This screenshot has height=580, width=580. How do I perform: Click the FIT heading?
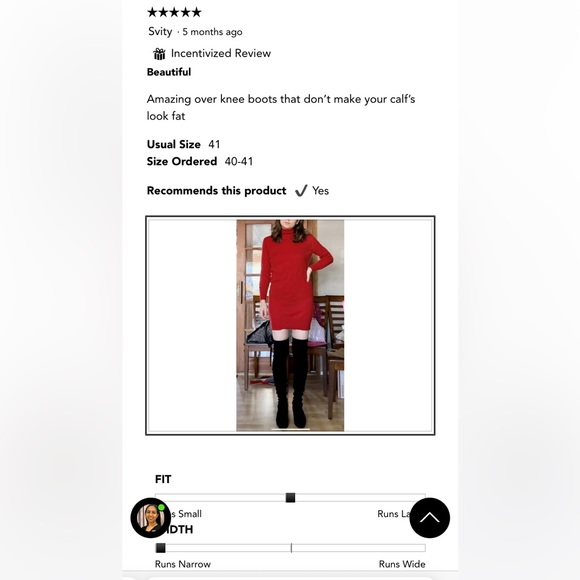pyautogui.click(x=163, y=479)
